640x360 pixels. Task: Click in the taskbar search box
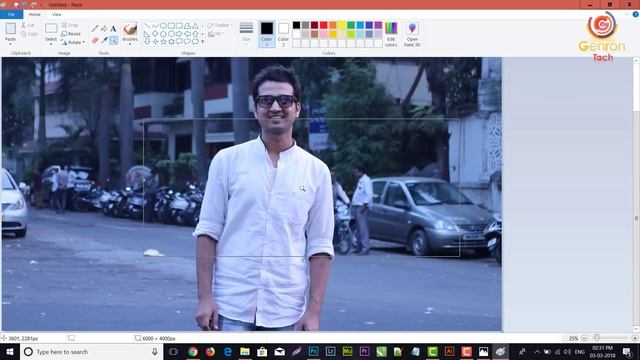pyautogui.click(x=91, y=351)
